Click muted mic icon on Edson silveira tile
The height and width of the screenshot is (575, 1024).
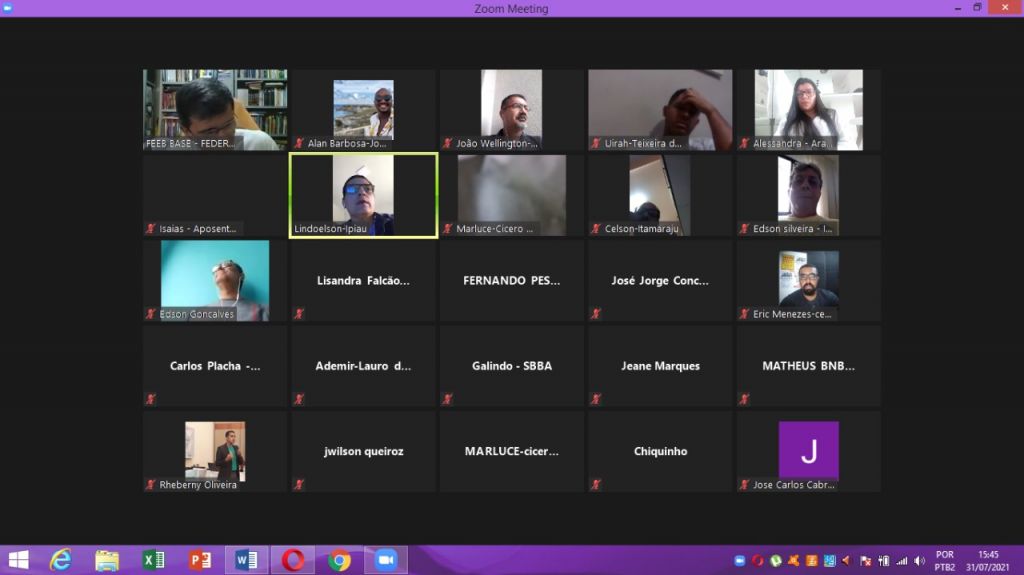[744, 229]
